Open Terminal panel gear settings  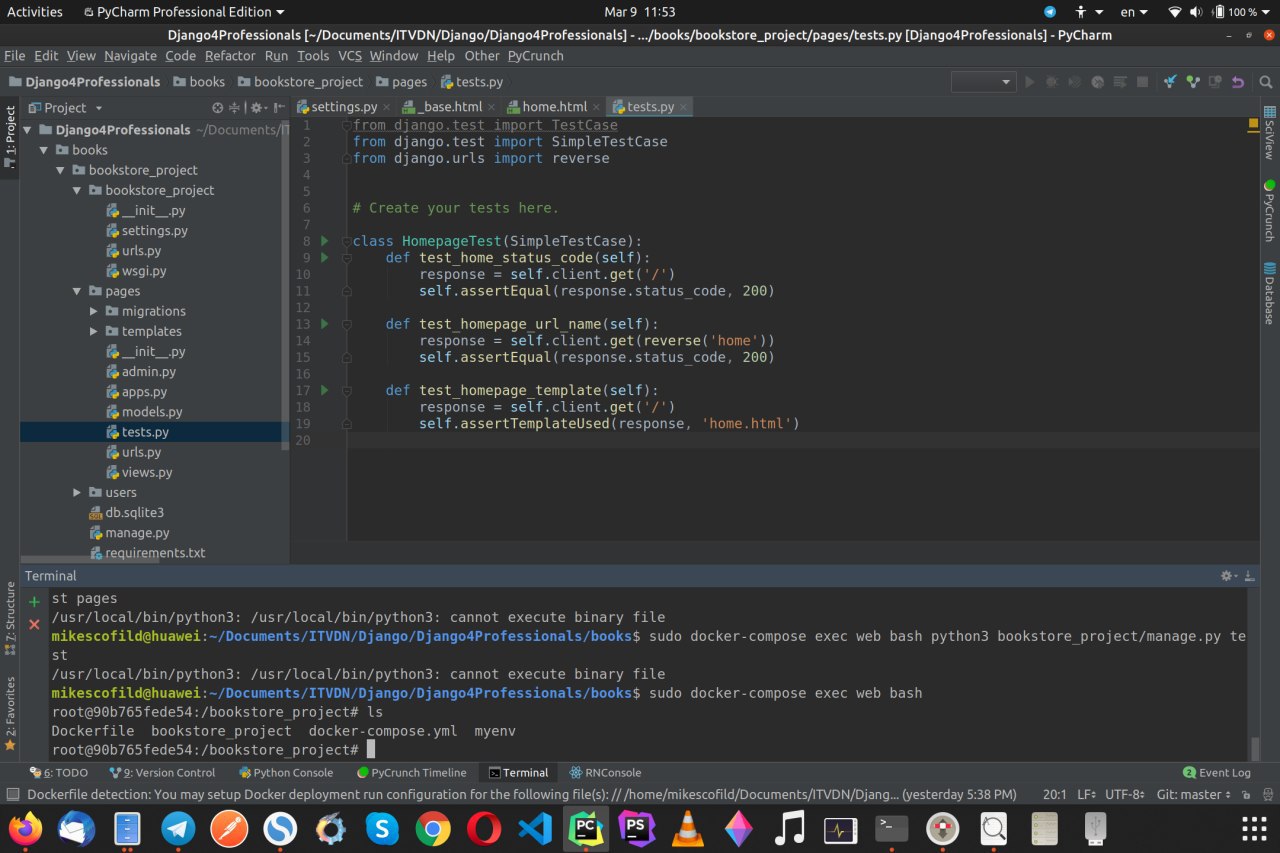[x=1229, y=576]
